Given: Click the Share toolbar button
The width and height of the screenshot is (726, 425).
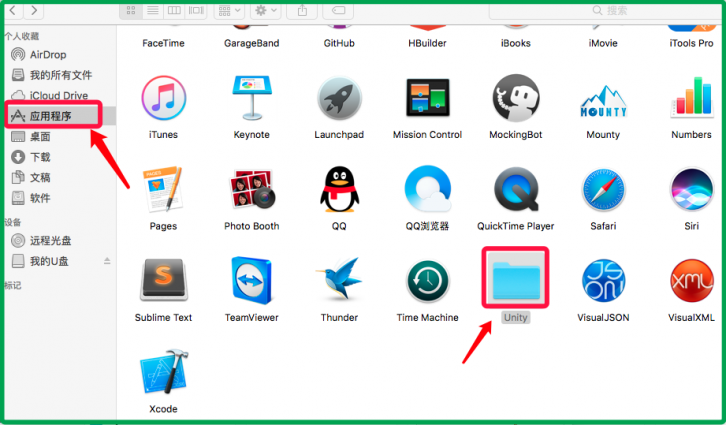Looking at the screenshot, I should point(302,10).
